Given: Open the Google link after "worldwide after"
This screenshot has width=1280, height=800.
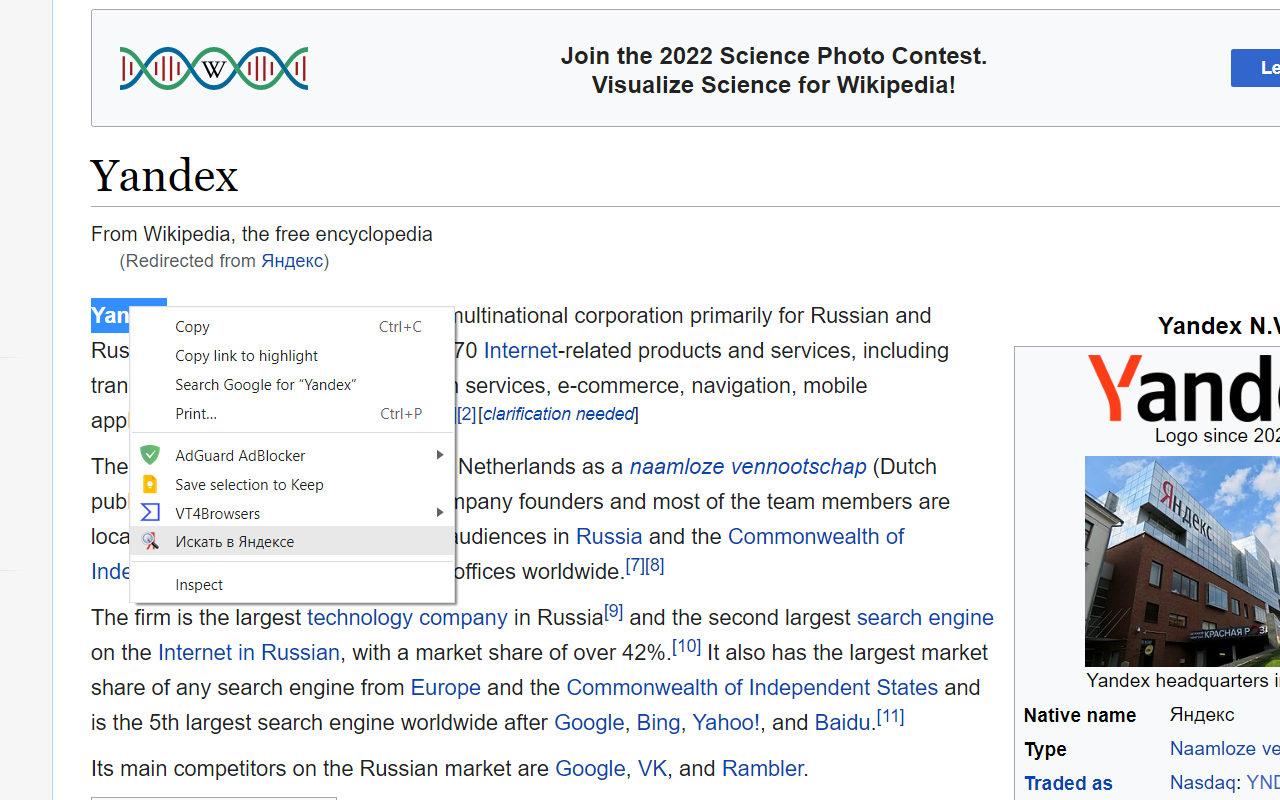Looking at the screenshot, I should coord(589,723).
